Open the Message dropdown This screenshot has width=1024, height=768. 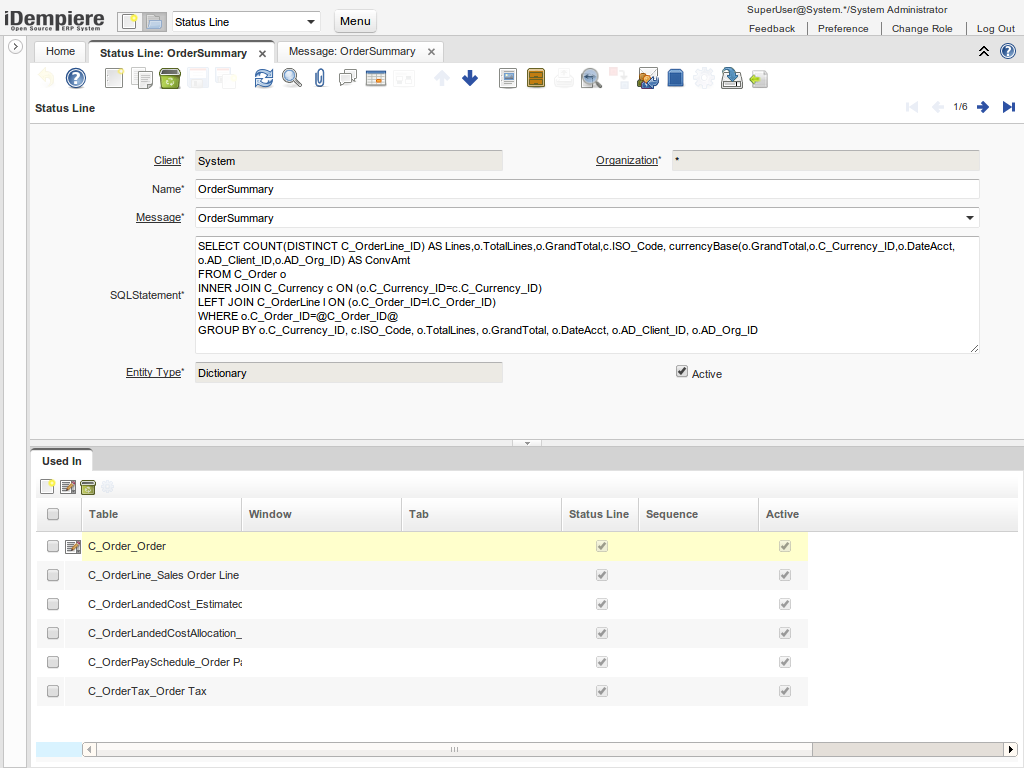[969, 217]
